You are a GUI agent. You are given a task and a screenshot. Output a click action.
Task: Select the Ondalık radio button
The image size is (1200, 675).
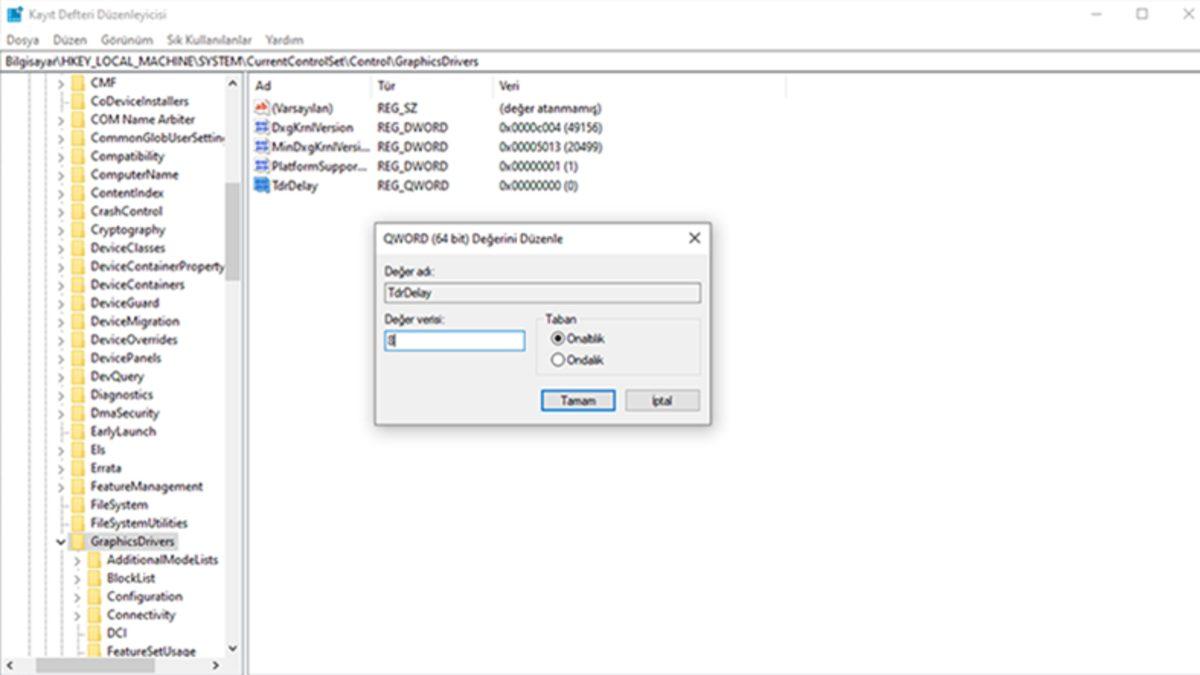558,360
